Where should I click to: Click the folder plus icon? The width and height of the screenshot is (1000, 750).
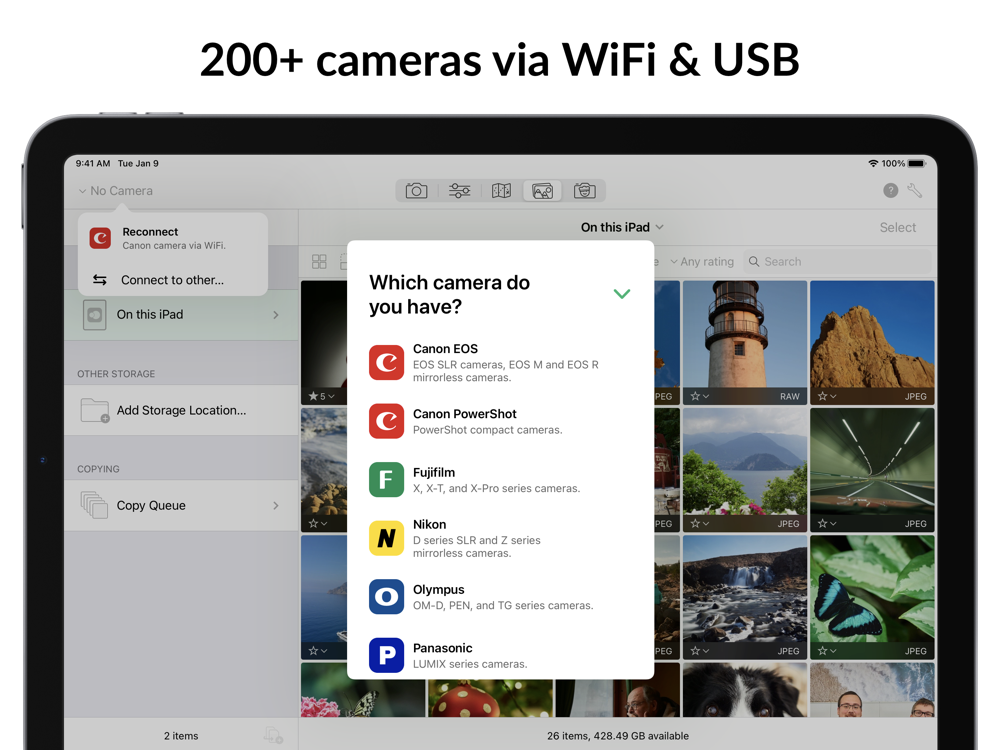95,410
